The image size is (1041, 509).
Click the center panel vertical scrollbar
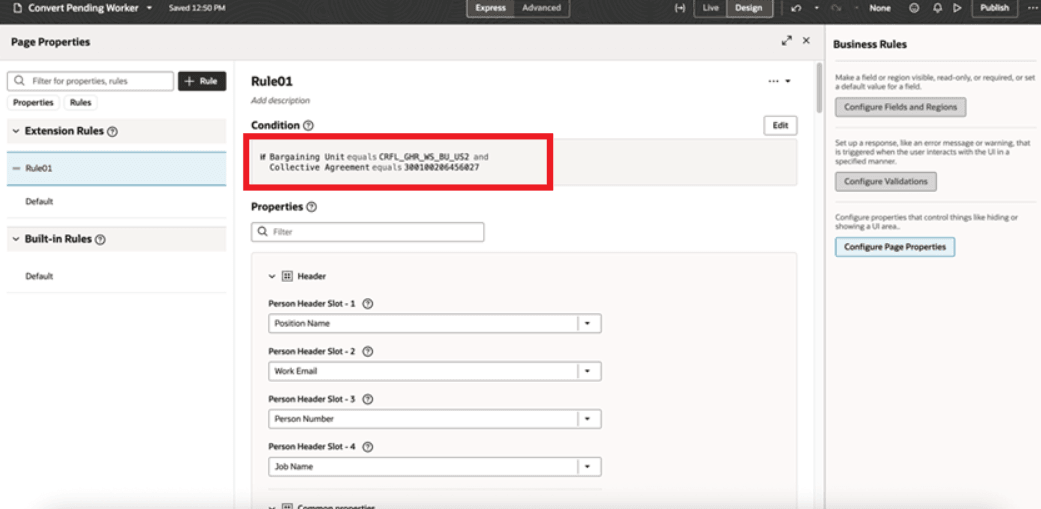(819, 86)
